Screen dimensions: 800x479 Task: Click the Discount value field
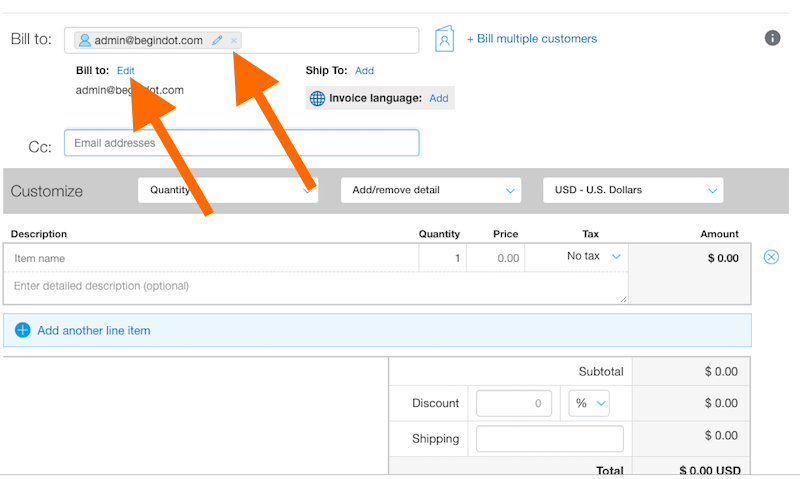tap(514, 403)
